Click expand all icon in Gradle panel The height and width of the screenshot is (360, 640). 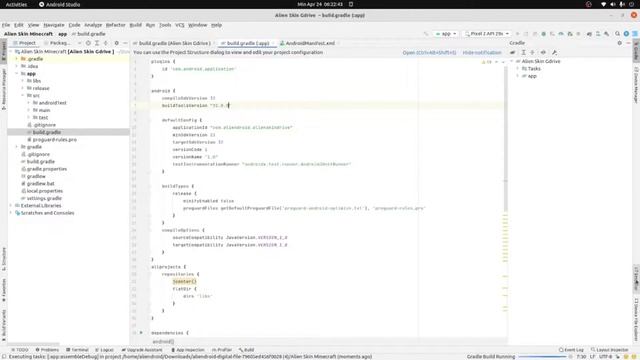[523, 52]
